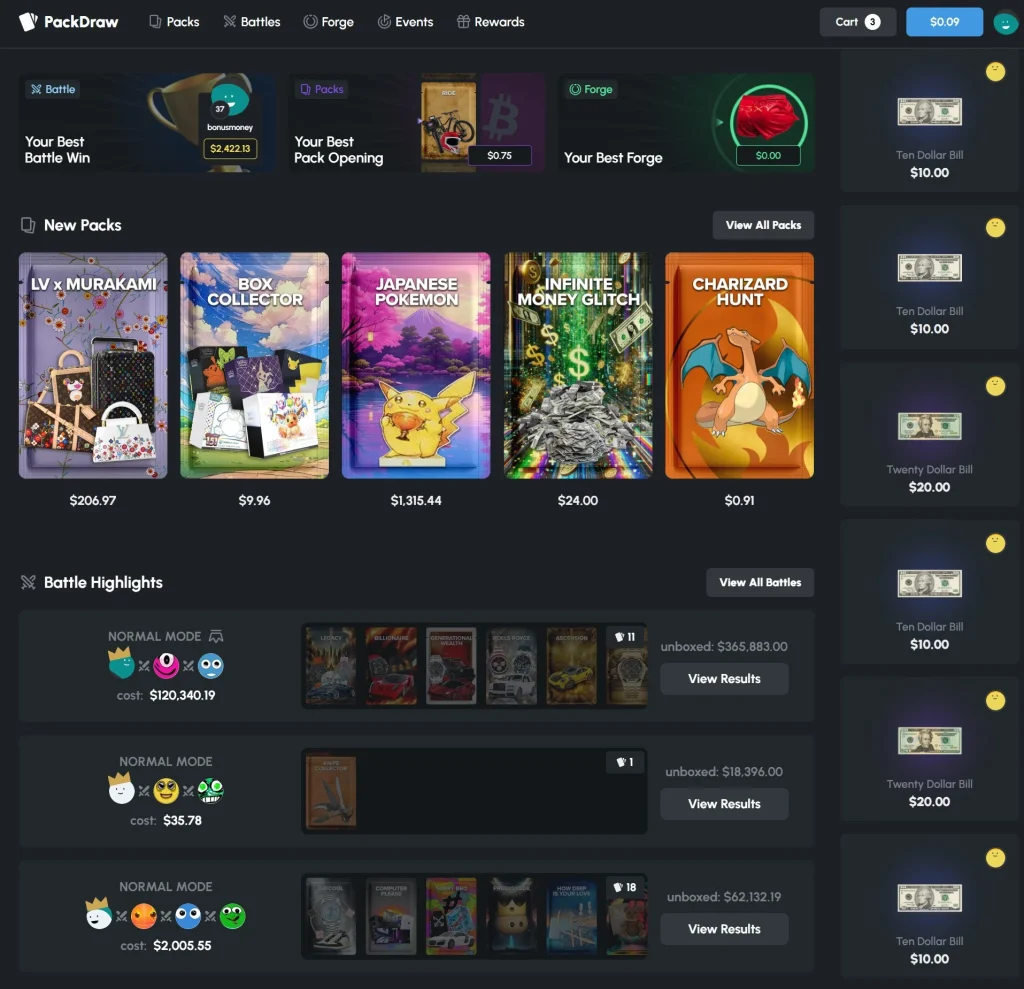
Task: Click the Computer Please pack thumbnail
Action: [x=391, y=916]
